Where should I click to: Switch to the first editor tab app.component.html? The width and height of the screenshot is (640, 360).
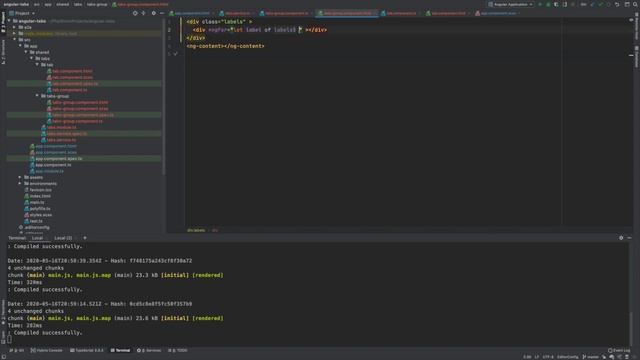coord(192,13)
